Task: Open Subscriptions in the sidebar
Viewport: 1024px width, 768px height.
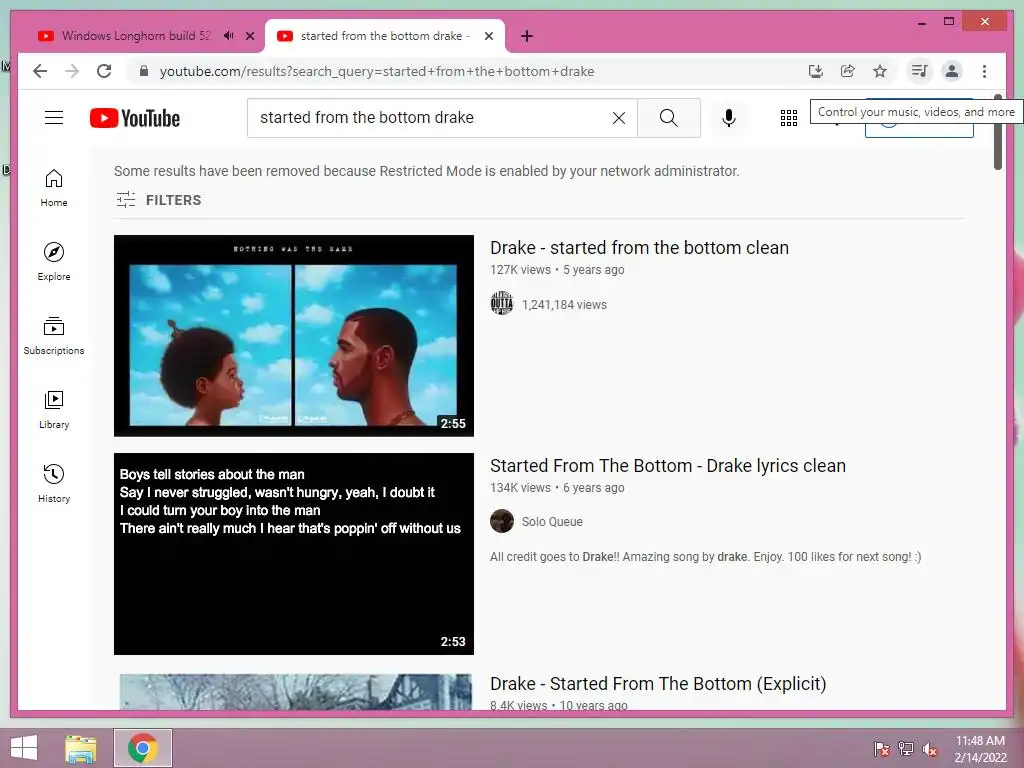Action: [x=54, y=336]
